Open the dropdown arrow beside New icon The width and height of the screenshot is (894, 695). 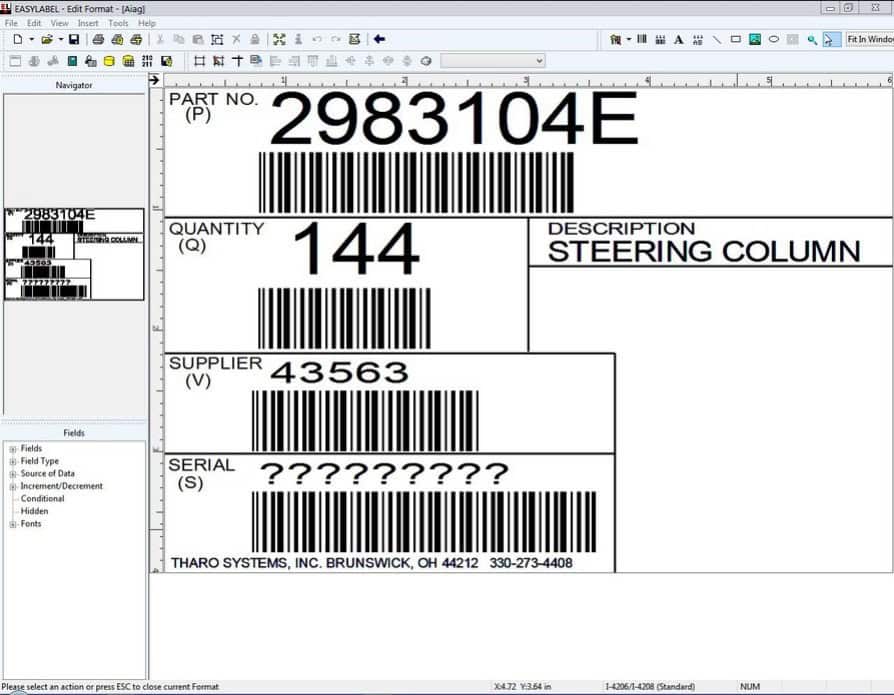(31, 39)
